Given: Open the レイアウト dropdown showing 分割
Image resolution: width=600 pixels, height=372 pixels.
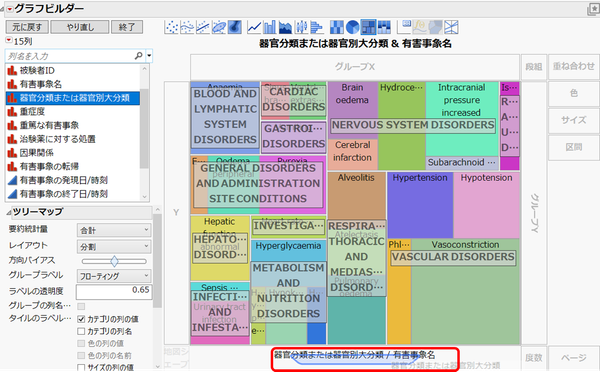Looking at the screenshot, I should pyautogui.click(x=114, y=246).
